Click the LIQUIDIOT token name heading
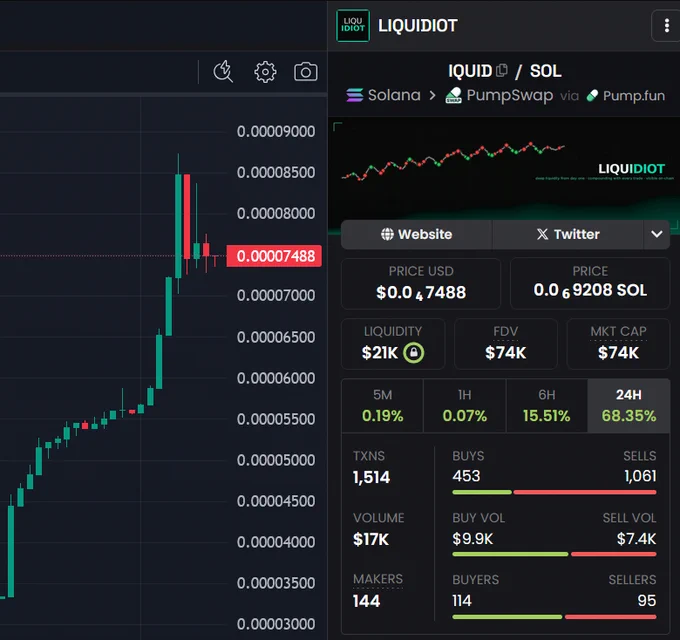This screenshot has width=680, height=640. (x=418, y=26)
